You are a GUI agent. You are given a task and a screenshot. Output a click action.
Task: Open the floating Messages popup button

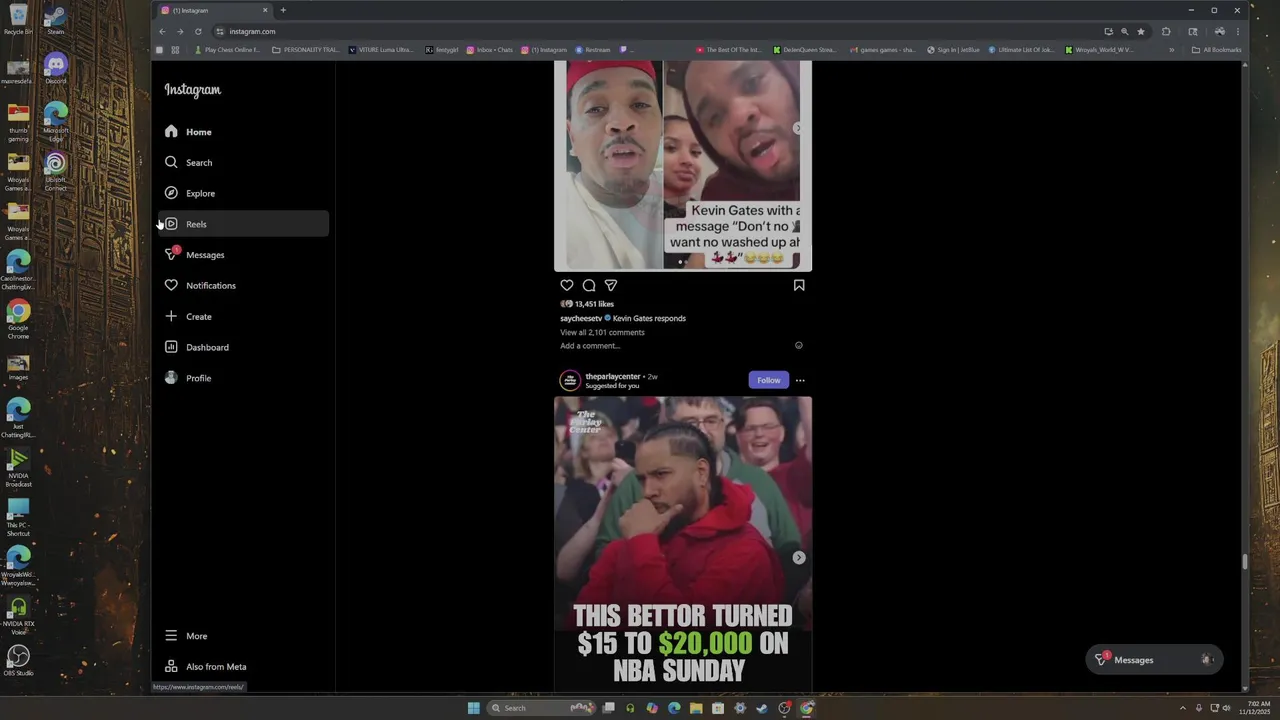pos(1154,660)
